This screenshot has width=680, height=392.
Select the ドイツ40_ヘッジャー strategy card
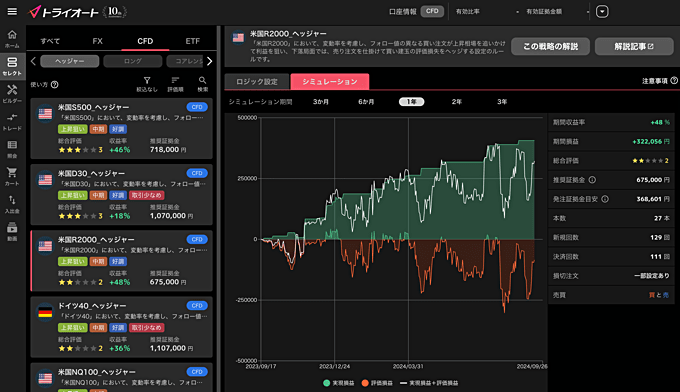click(121, 327)
